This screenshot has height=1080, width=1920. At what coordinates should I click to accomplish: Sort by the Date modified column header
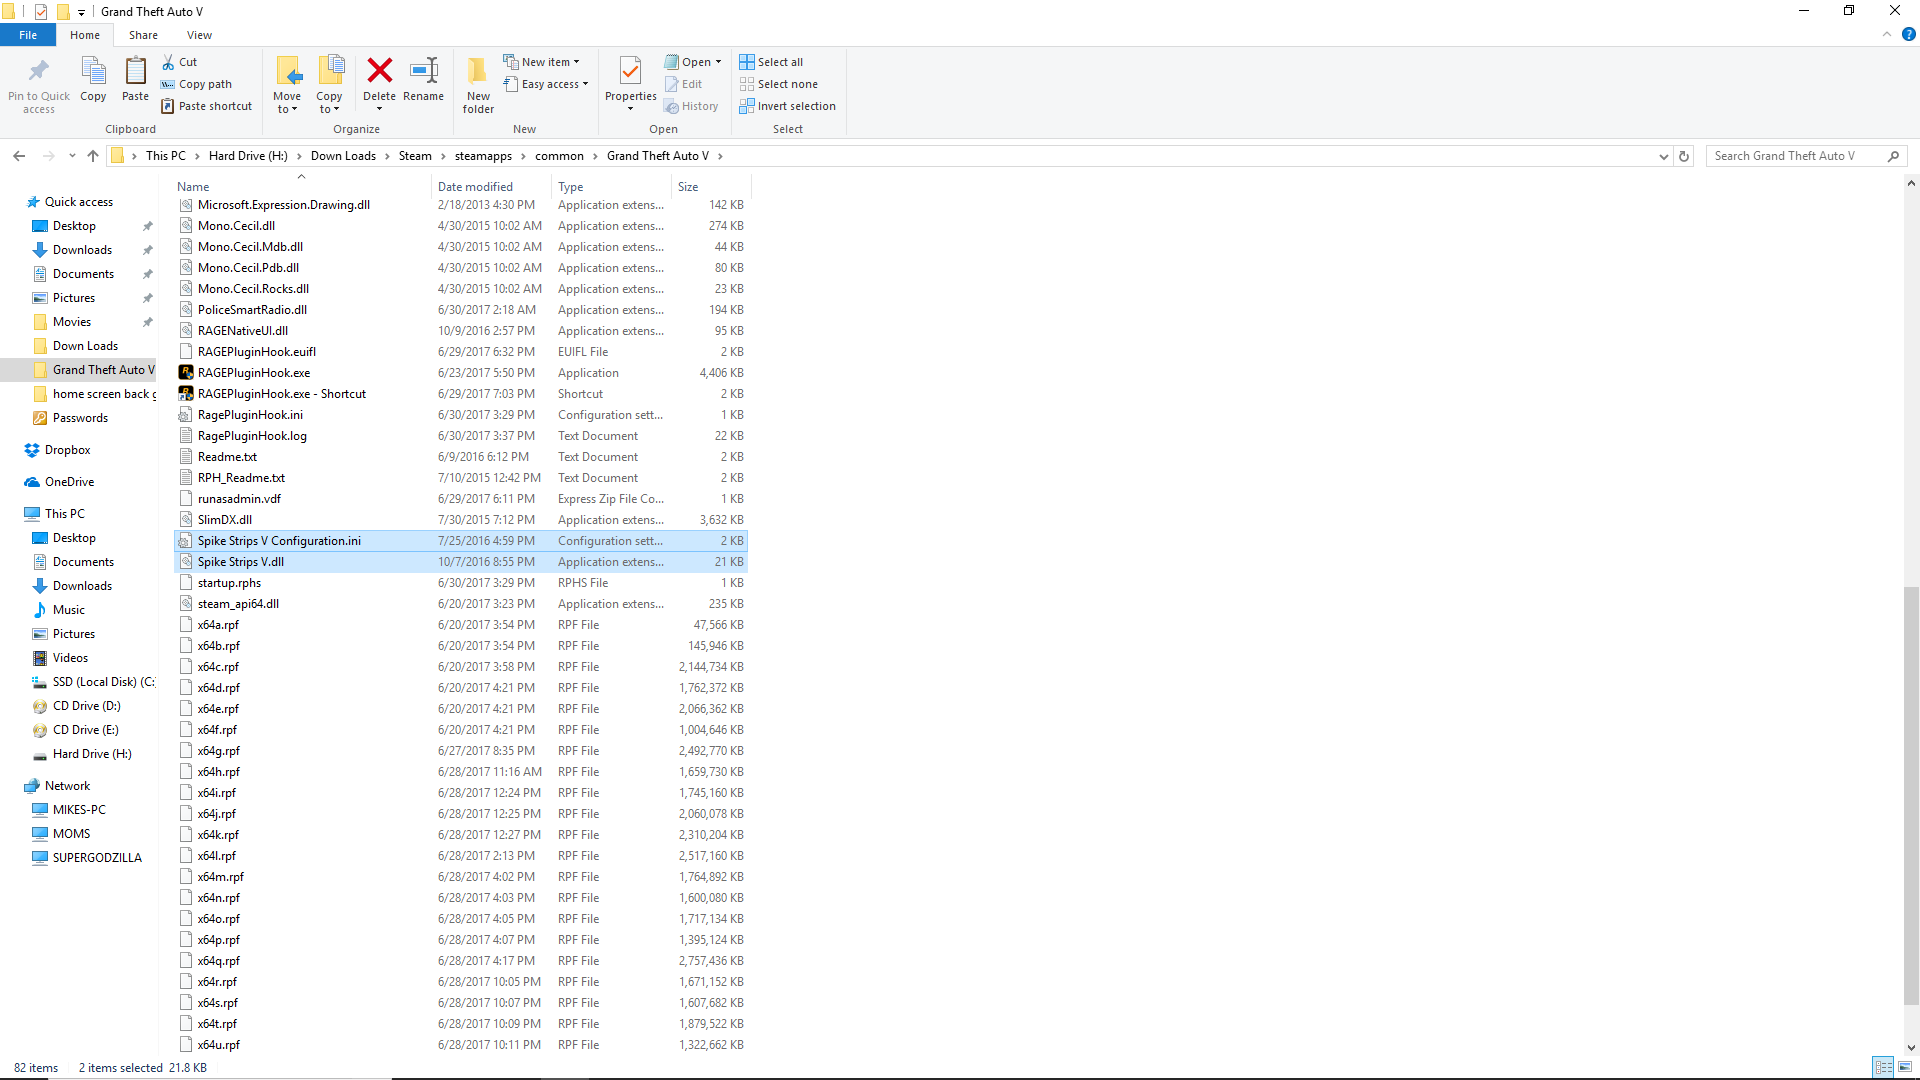pos(475,187)
